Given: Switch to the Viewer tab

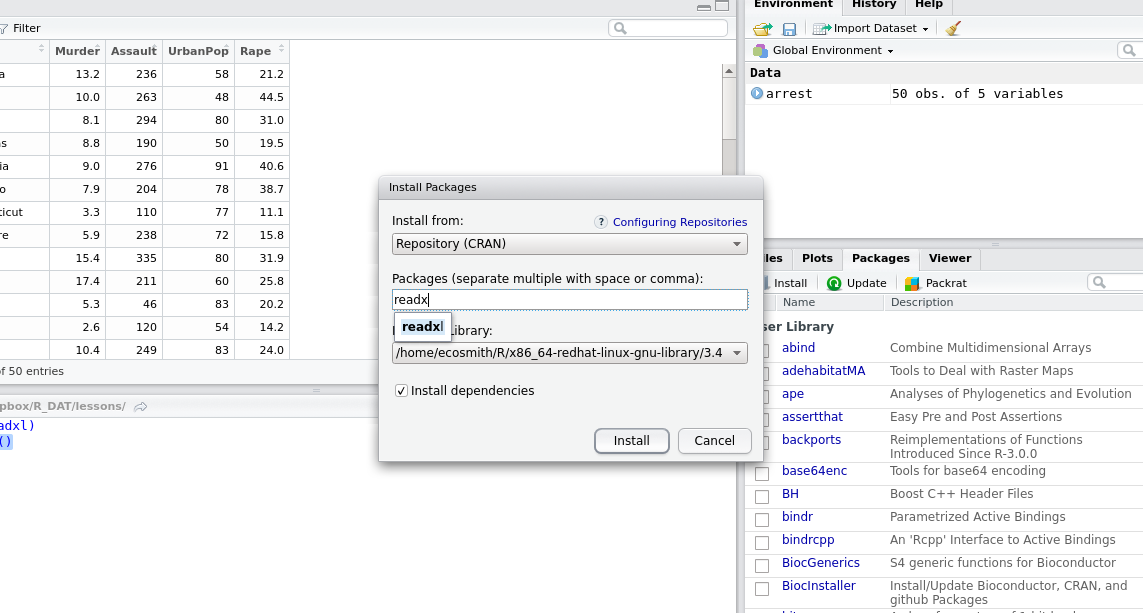Looking at the screenshot, I should click(x=950, y=258).
